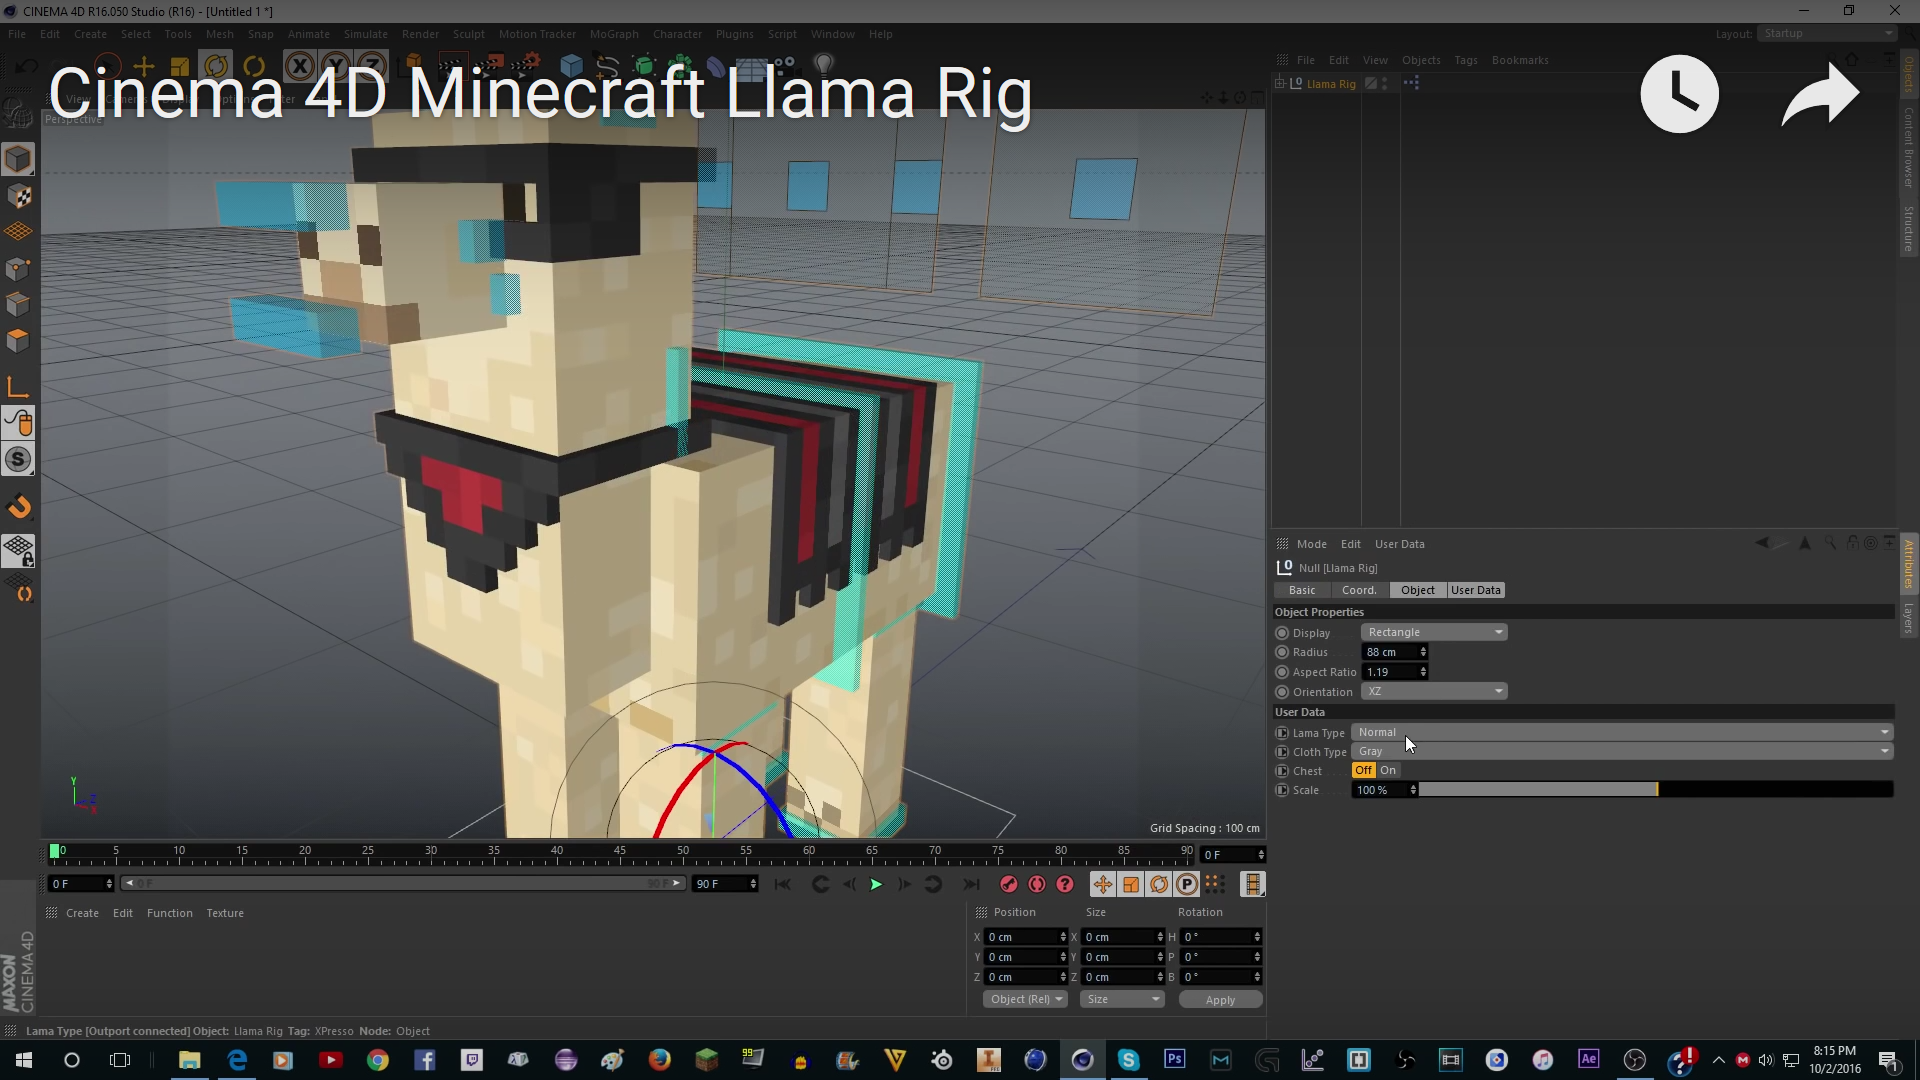Open the Simulate menu
This screenshot has height=1080, width=1920.
tap(365, 34)
